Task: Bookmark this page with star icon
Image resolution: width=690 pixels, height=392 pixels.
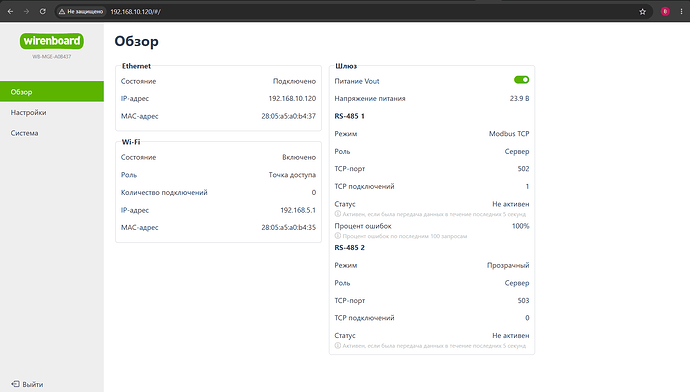Action: (642, 11)
